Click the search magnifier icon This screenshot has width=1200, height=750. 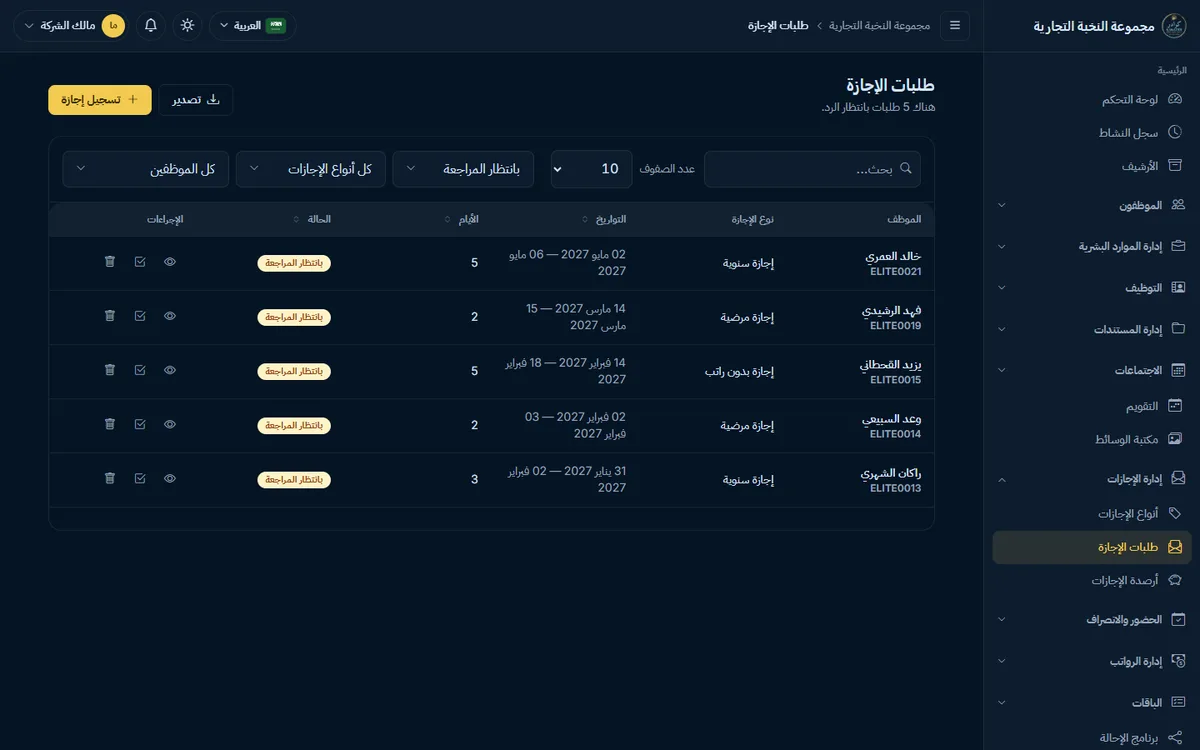click(906, 169)
